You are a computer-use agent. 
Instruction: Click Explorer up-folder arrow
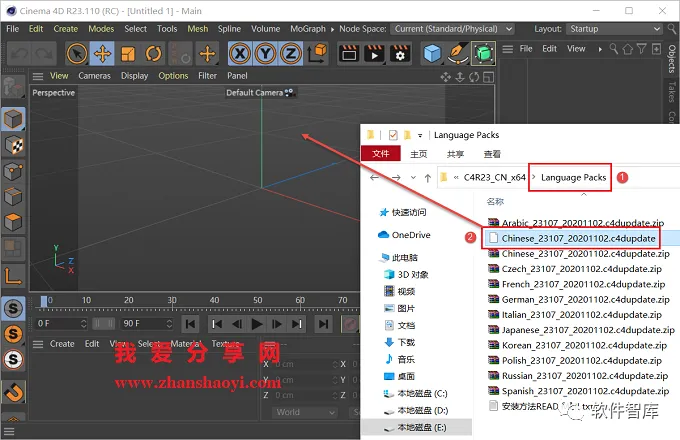coord(428,178)
